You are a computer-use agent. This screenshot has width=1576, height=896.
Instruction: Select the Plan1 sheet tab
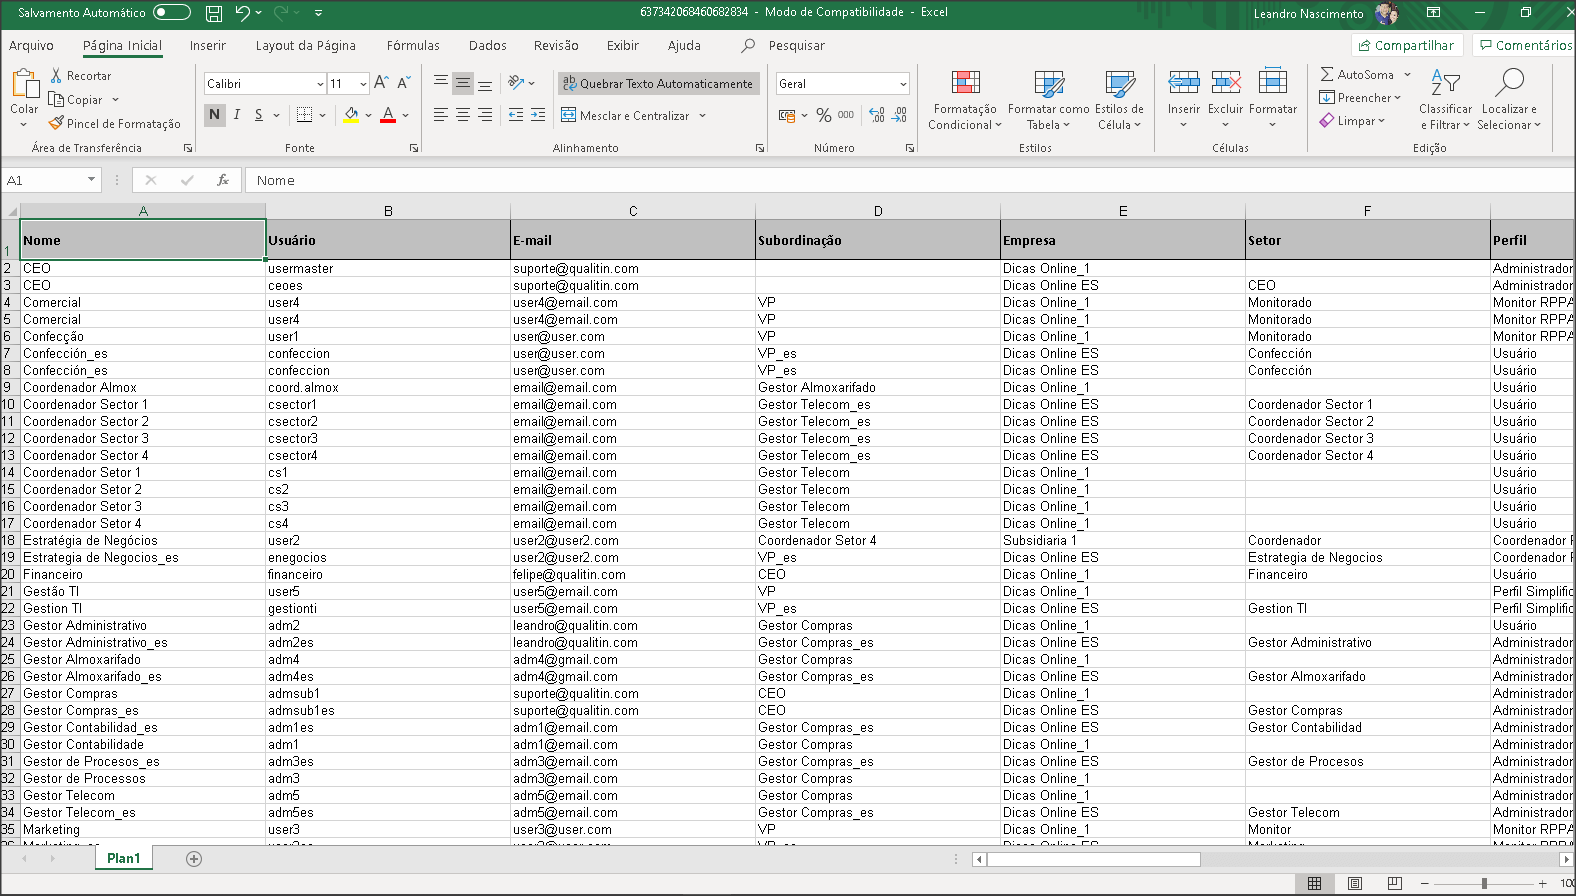click(123, 859)
